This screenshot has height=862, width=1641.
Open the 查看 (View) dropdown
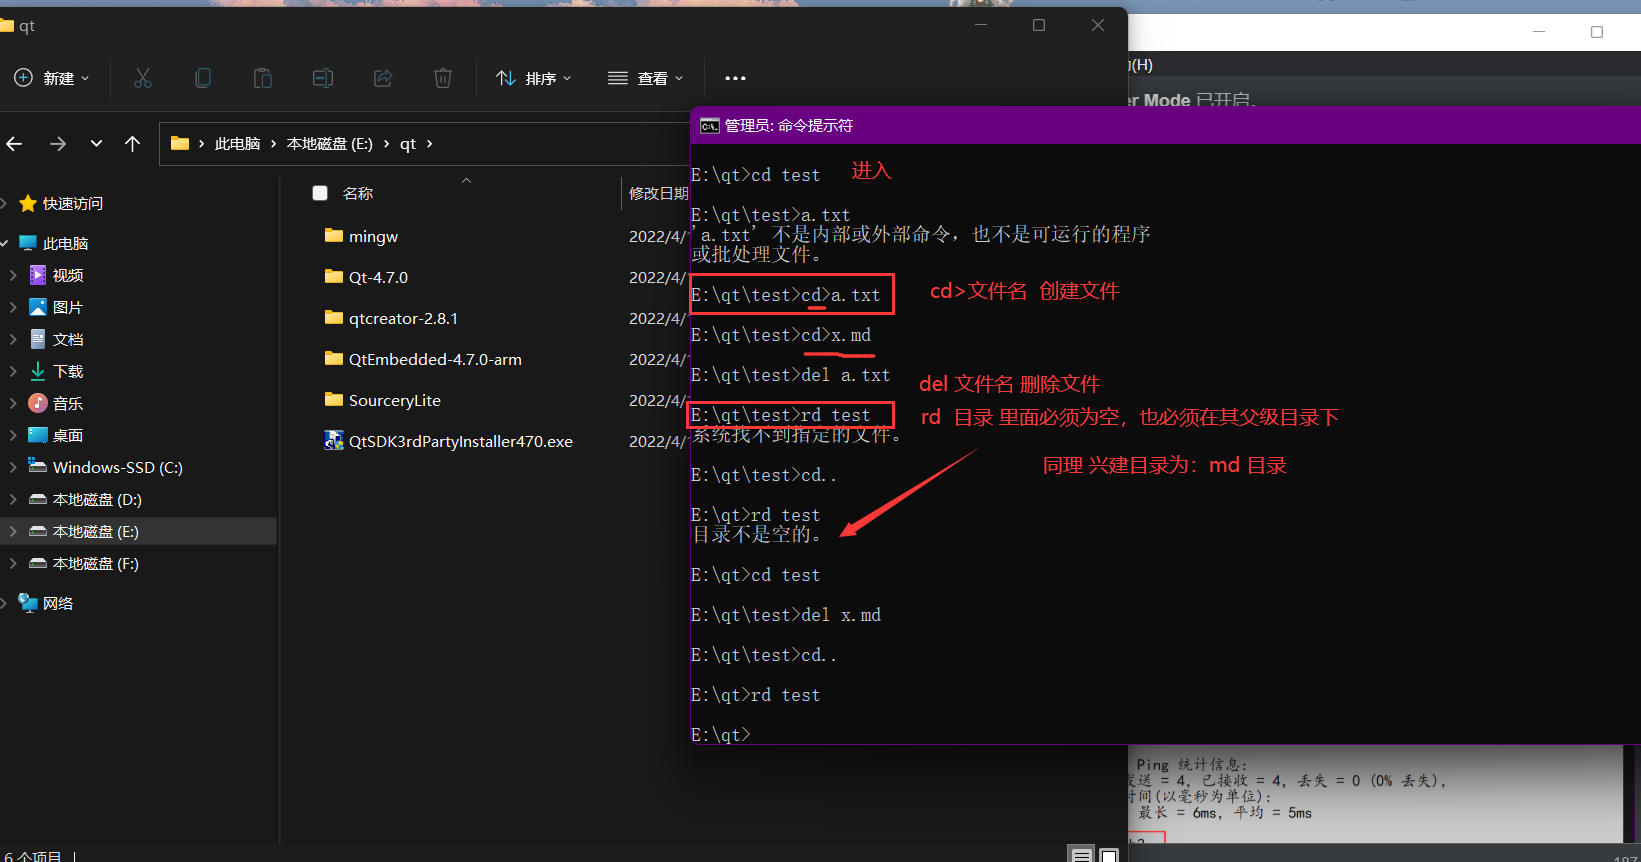coord(646,78)
